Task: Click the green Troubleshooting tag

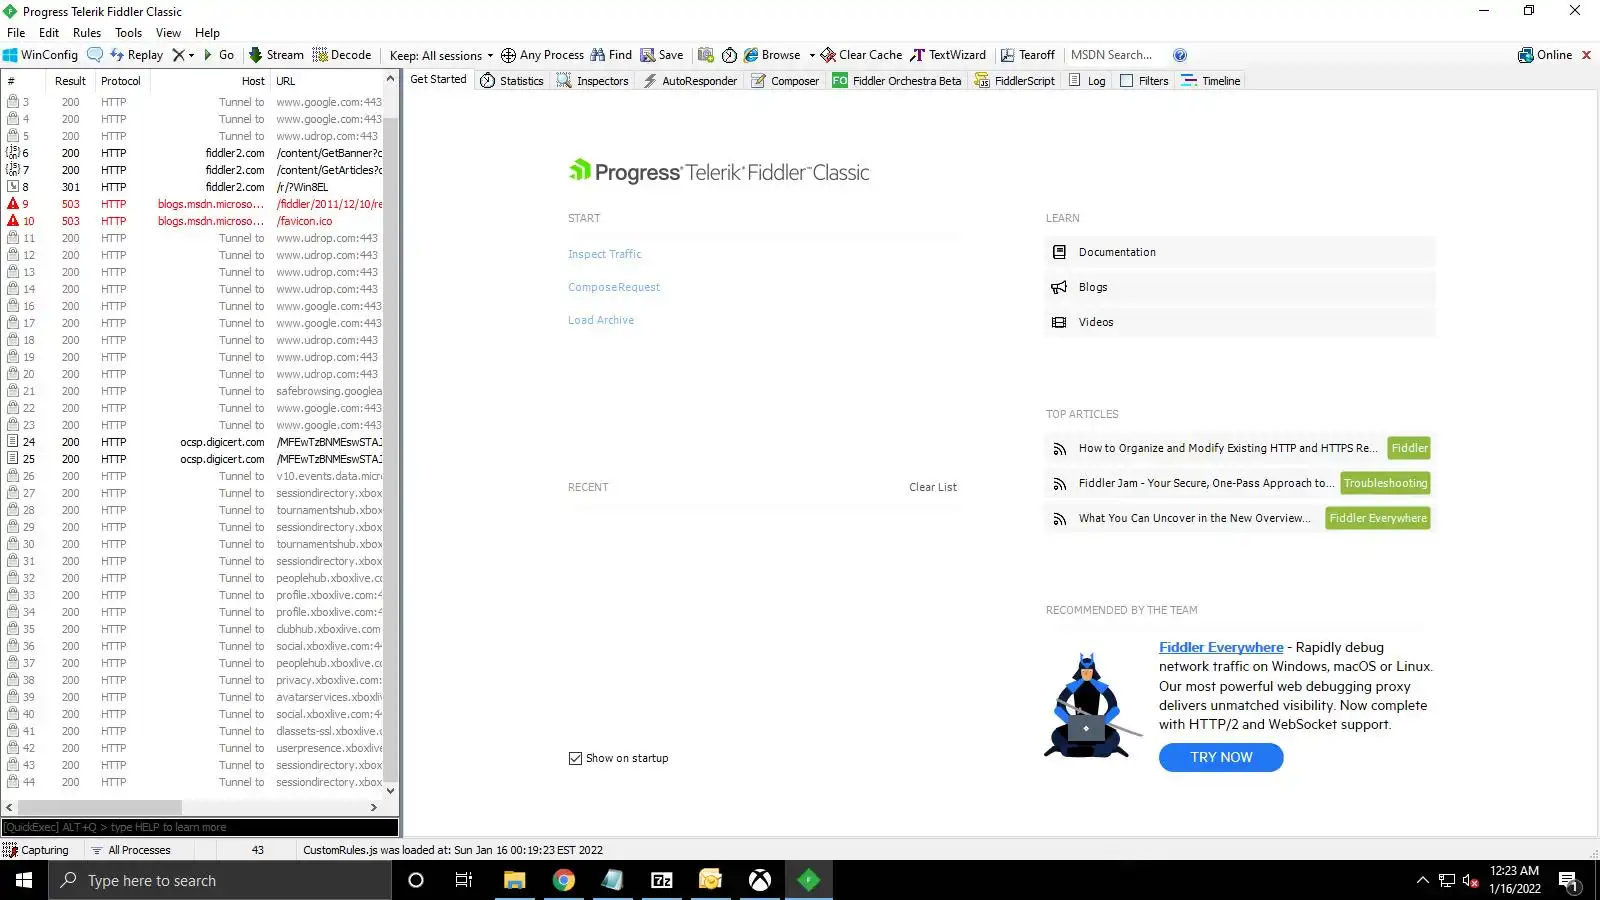Action: click(x=1385, y=483)
